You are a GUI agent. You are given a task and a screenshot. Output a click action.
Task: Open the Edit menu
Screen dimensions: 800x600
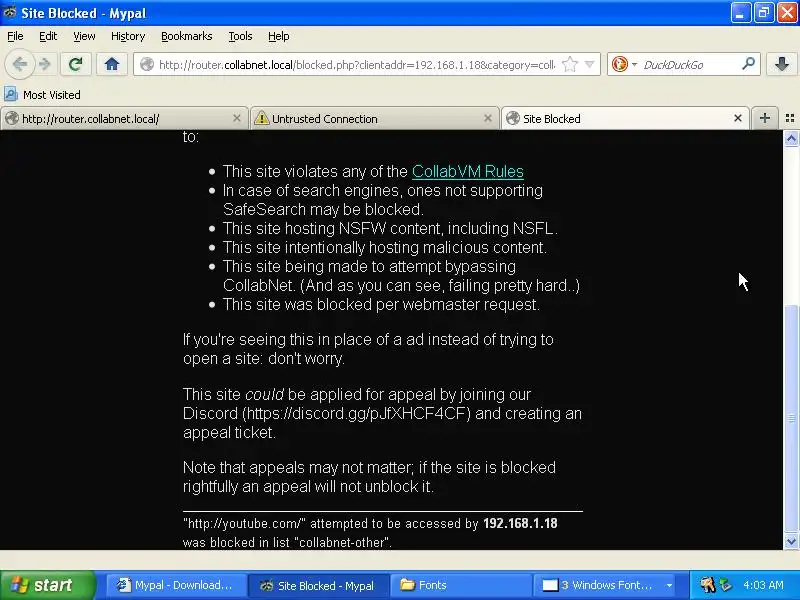48,36
